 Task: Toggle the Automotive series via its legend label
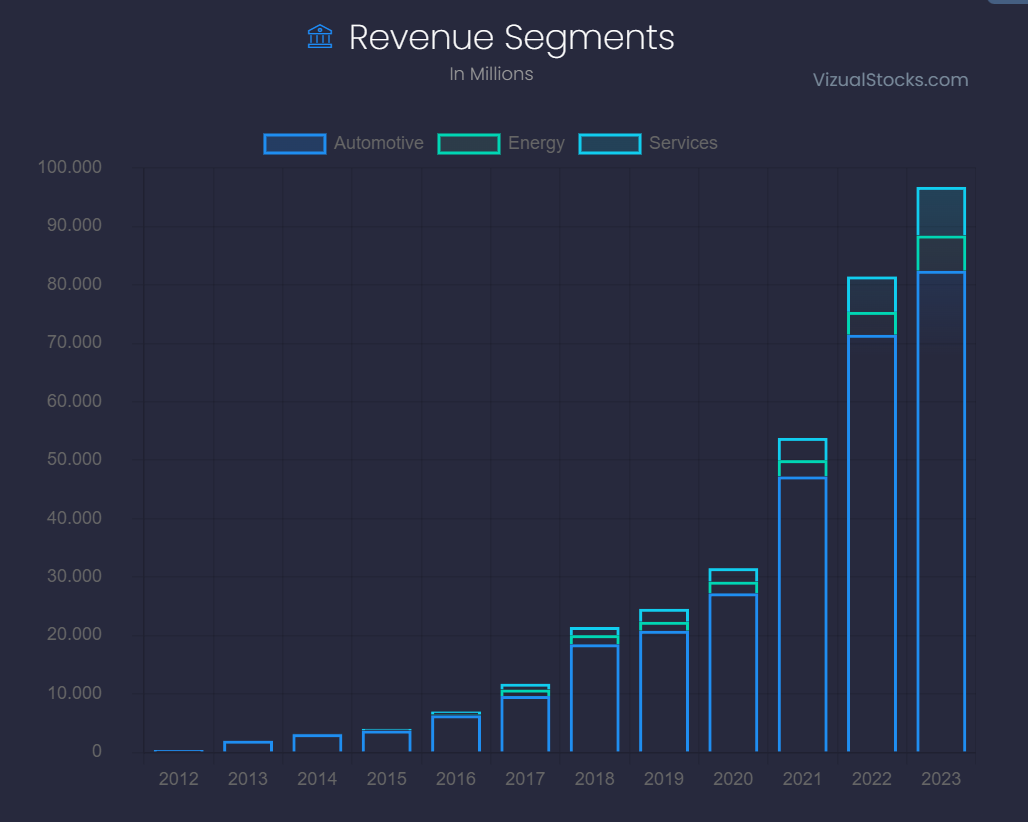pos(378,143)
